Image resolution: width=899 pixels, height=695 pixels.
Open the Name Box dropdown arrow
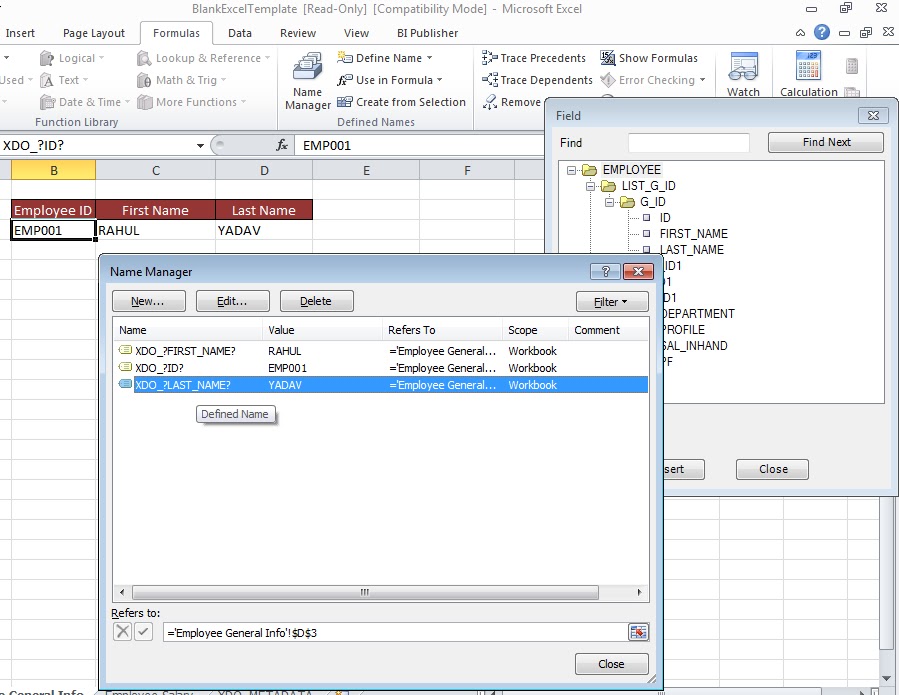point(200,146)
